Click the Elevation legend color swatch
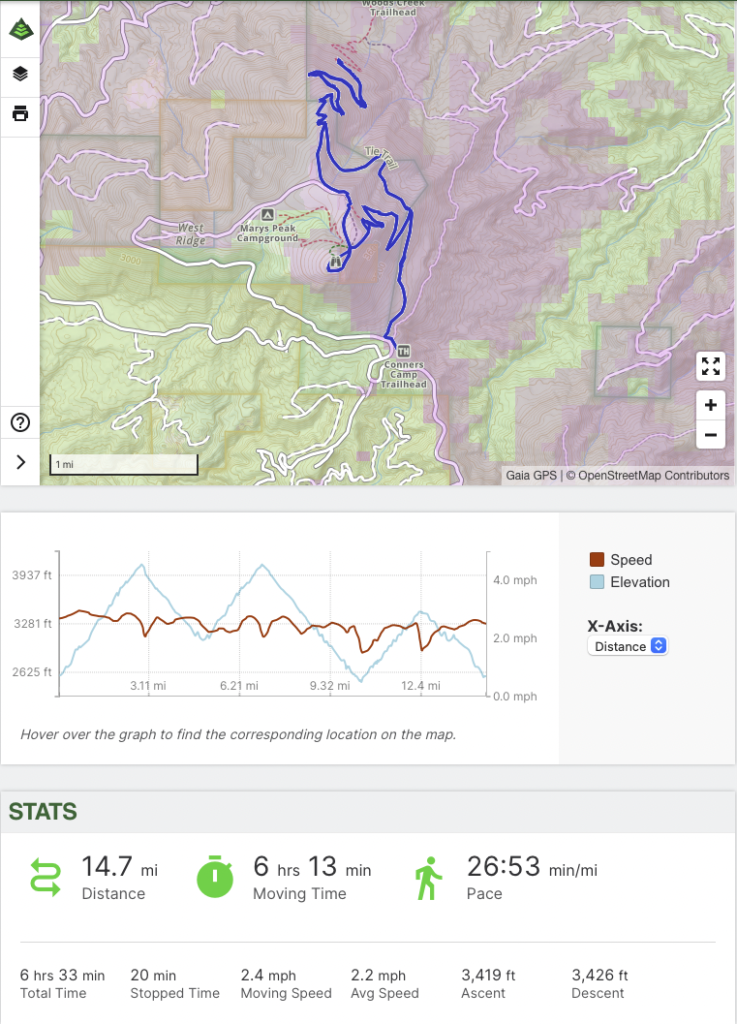This screenshot has height=1024, width=737. coord(597,582)
